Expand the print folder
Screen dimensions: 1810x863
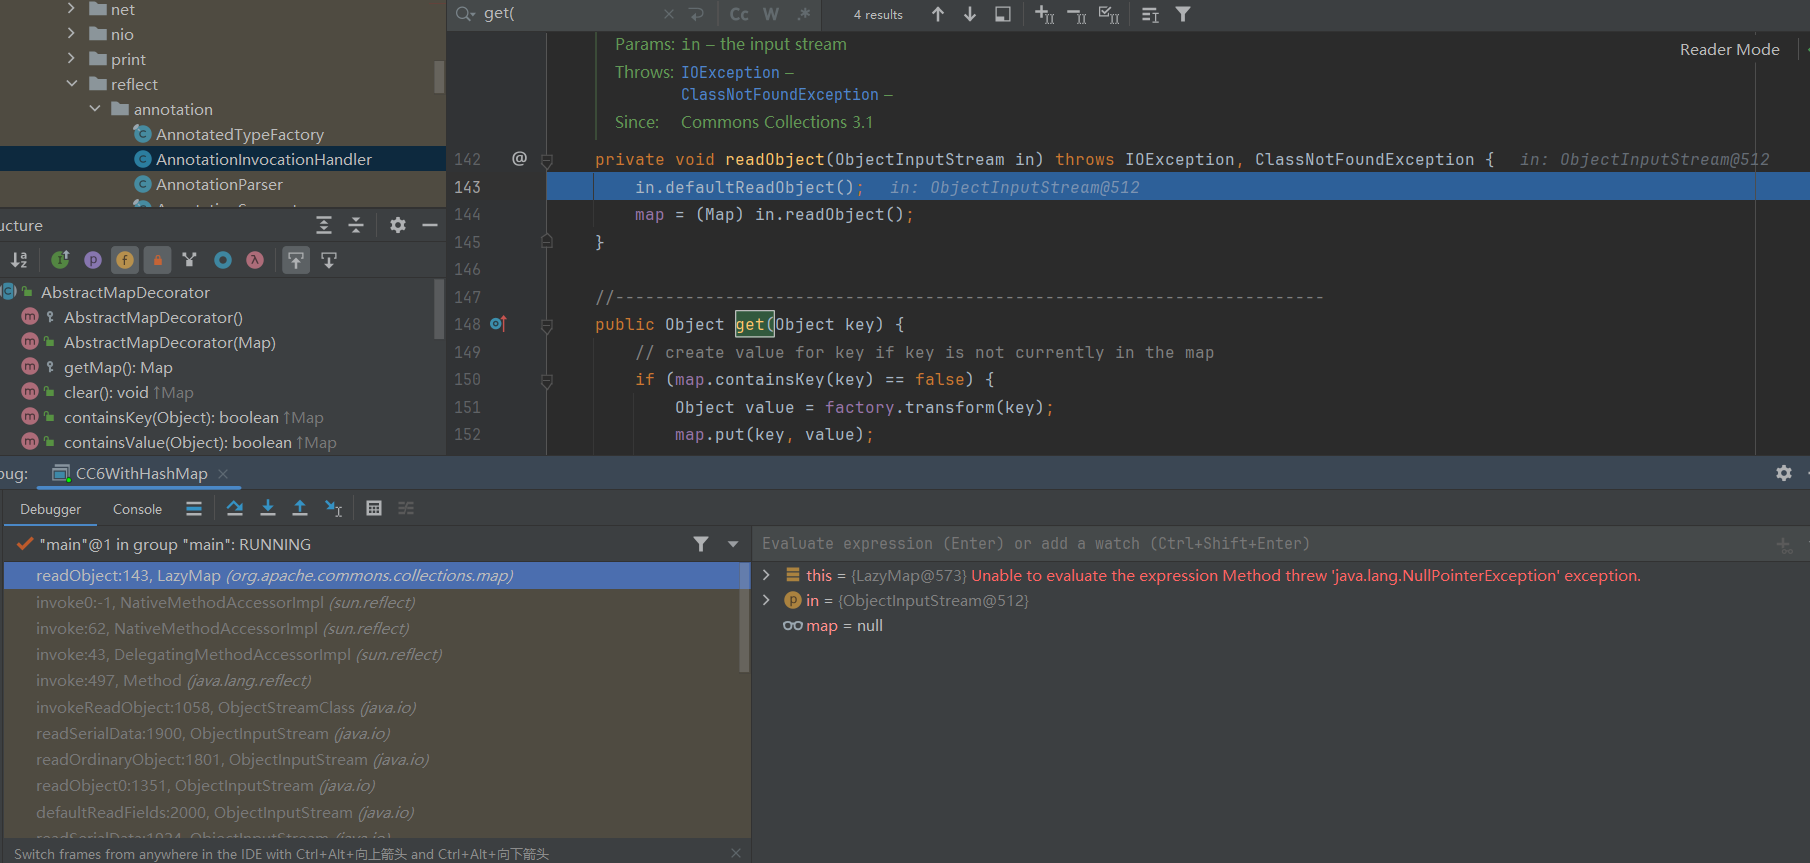coord(71,59)
